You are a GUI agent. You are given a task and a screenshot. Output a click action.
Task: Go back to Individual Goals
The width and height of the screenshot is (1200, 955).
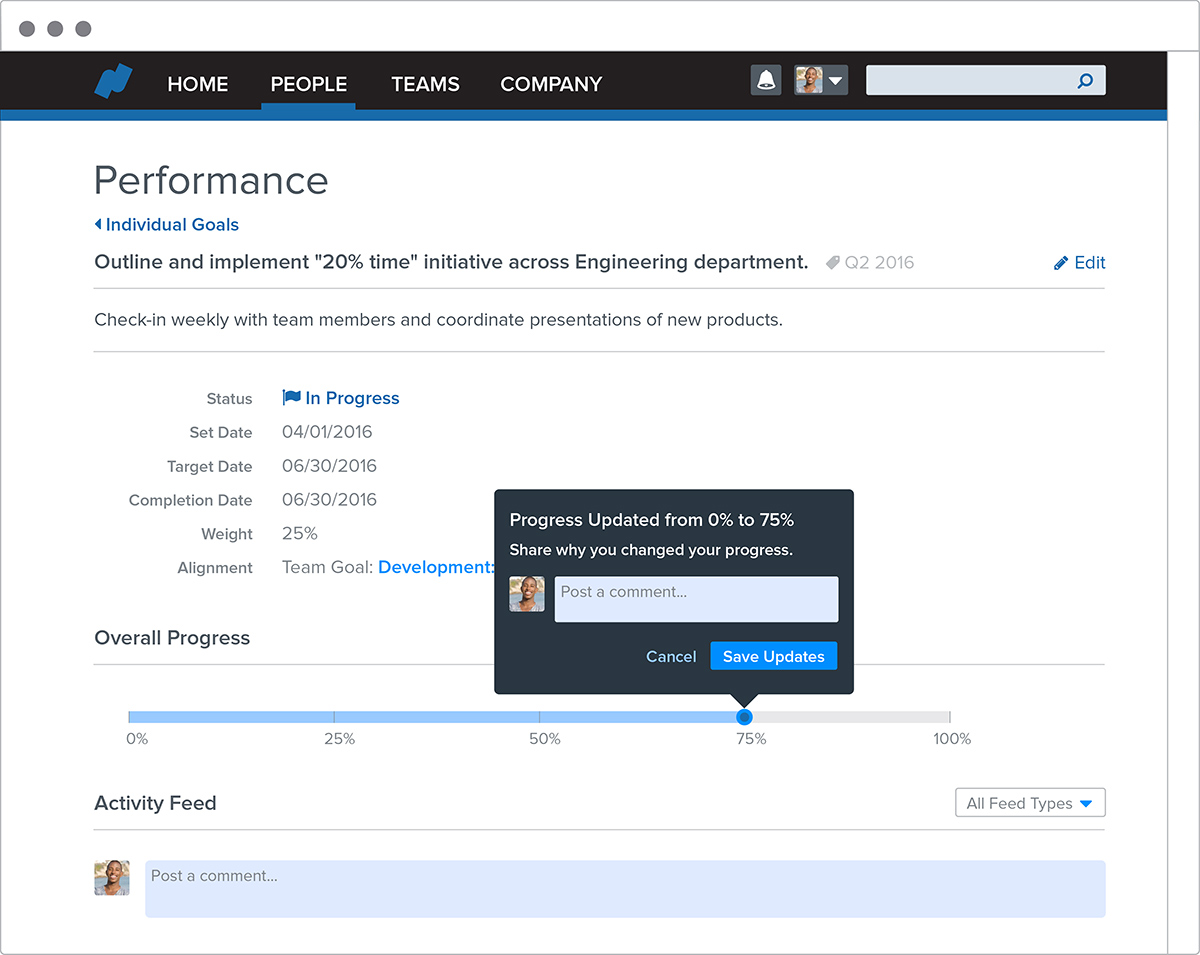coord(167,225)
